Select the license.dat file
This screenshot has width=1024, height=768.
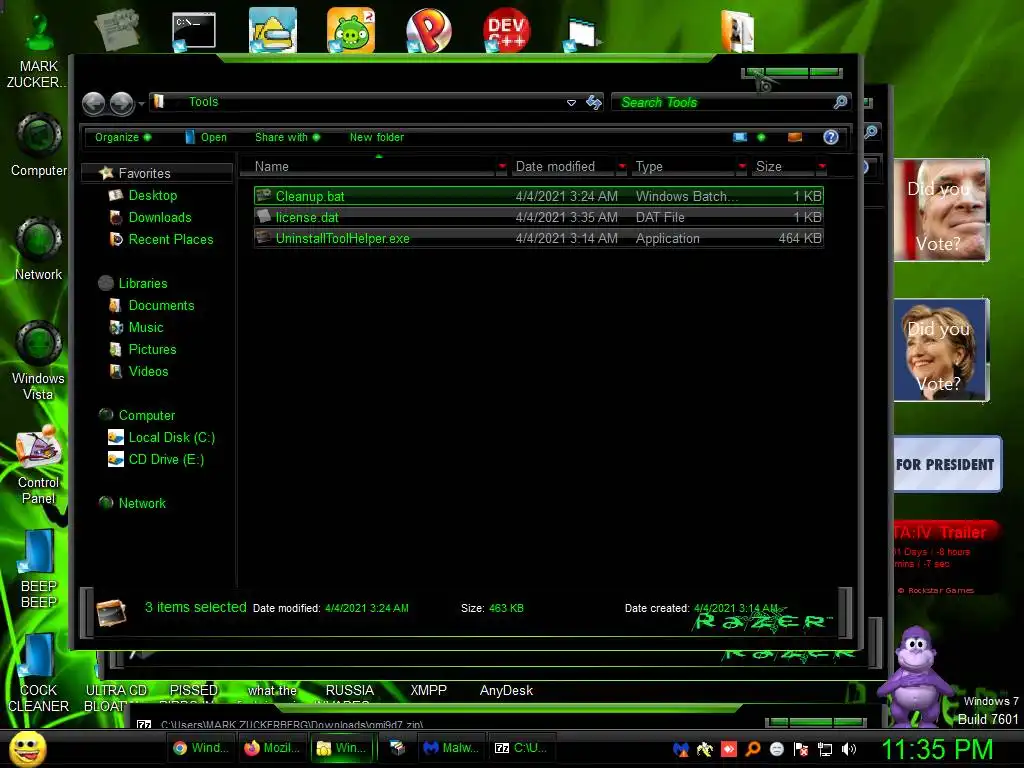pos(539,217)
